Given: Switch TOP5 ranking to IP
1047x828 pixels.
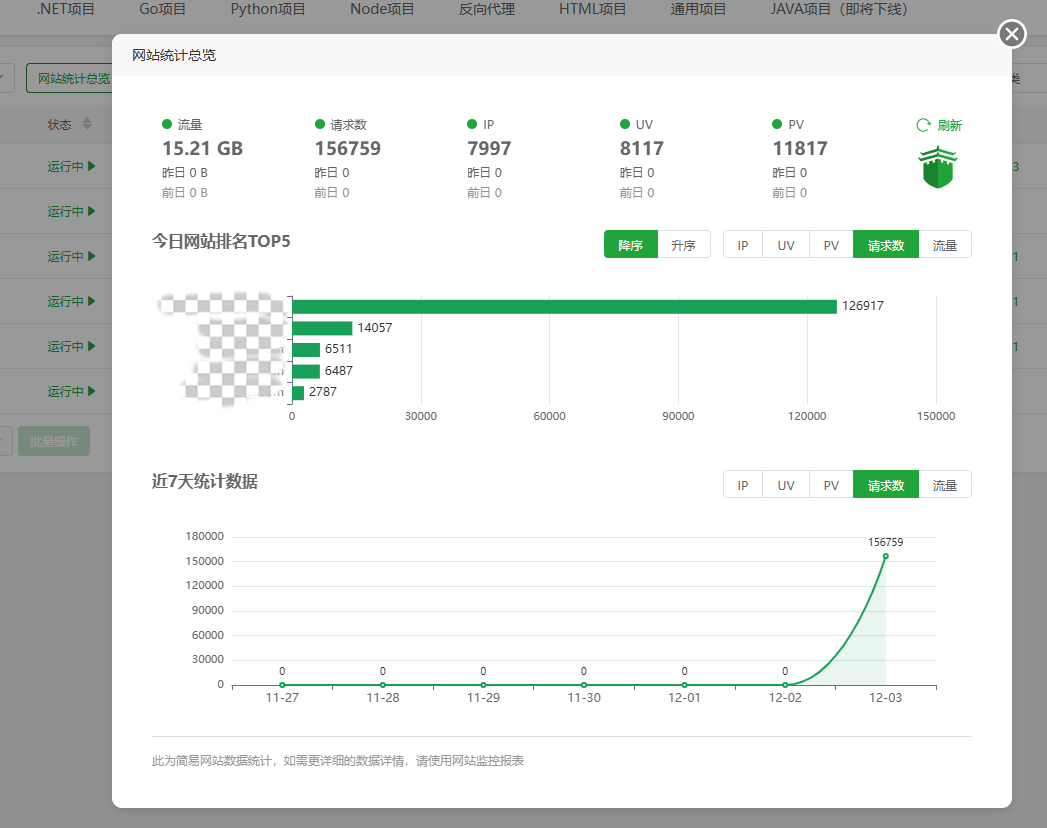Looking at the screenshot, I should coord(743,245).
